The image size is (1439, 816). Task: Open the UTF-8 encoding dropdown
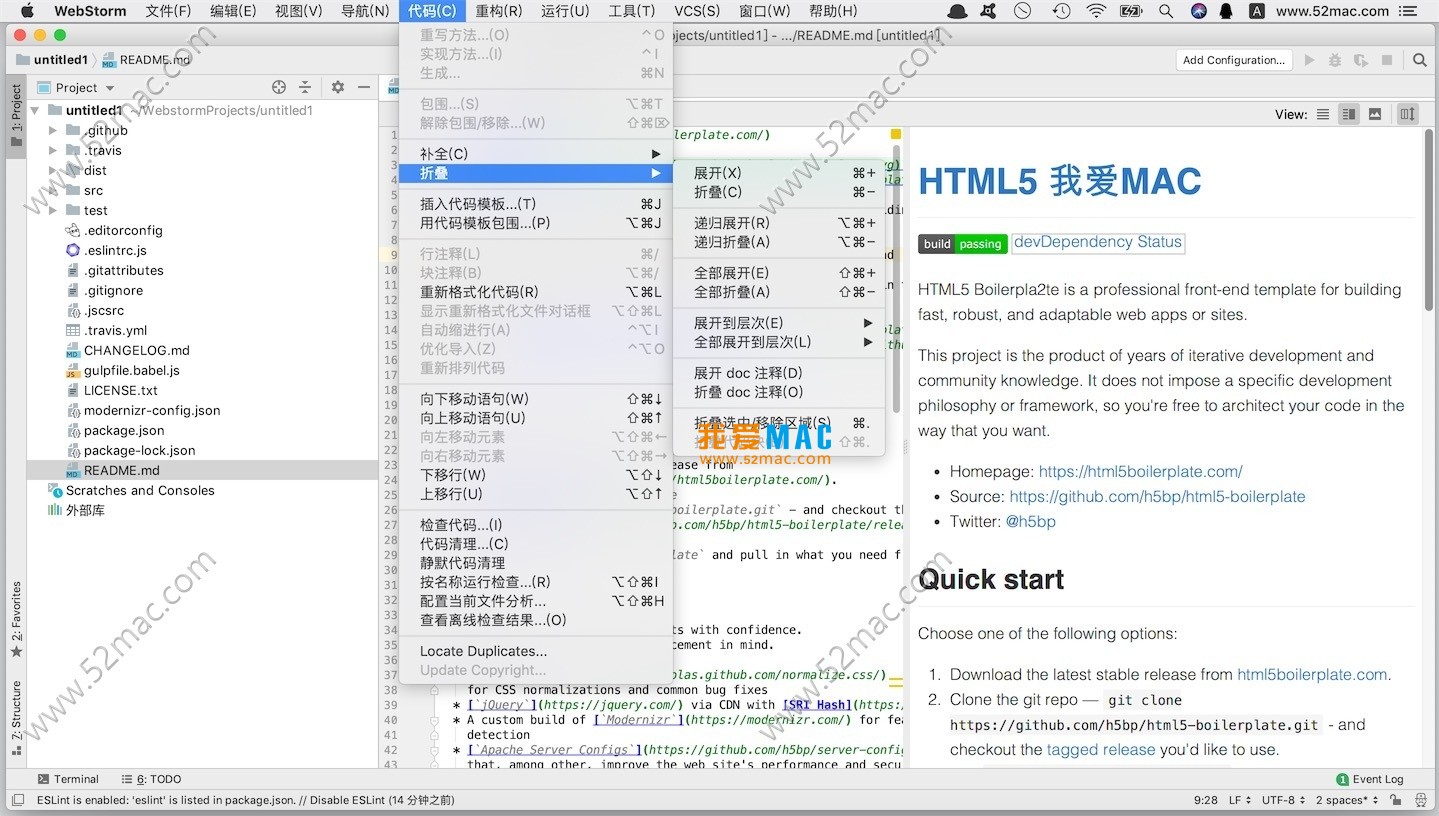point(1284,800)
